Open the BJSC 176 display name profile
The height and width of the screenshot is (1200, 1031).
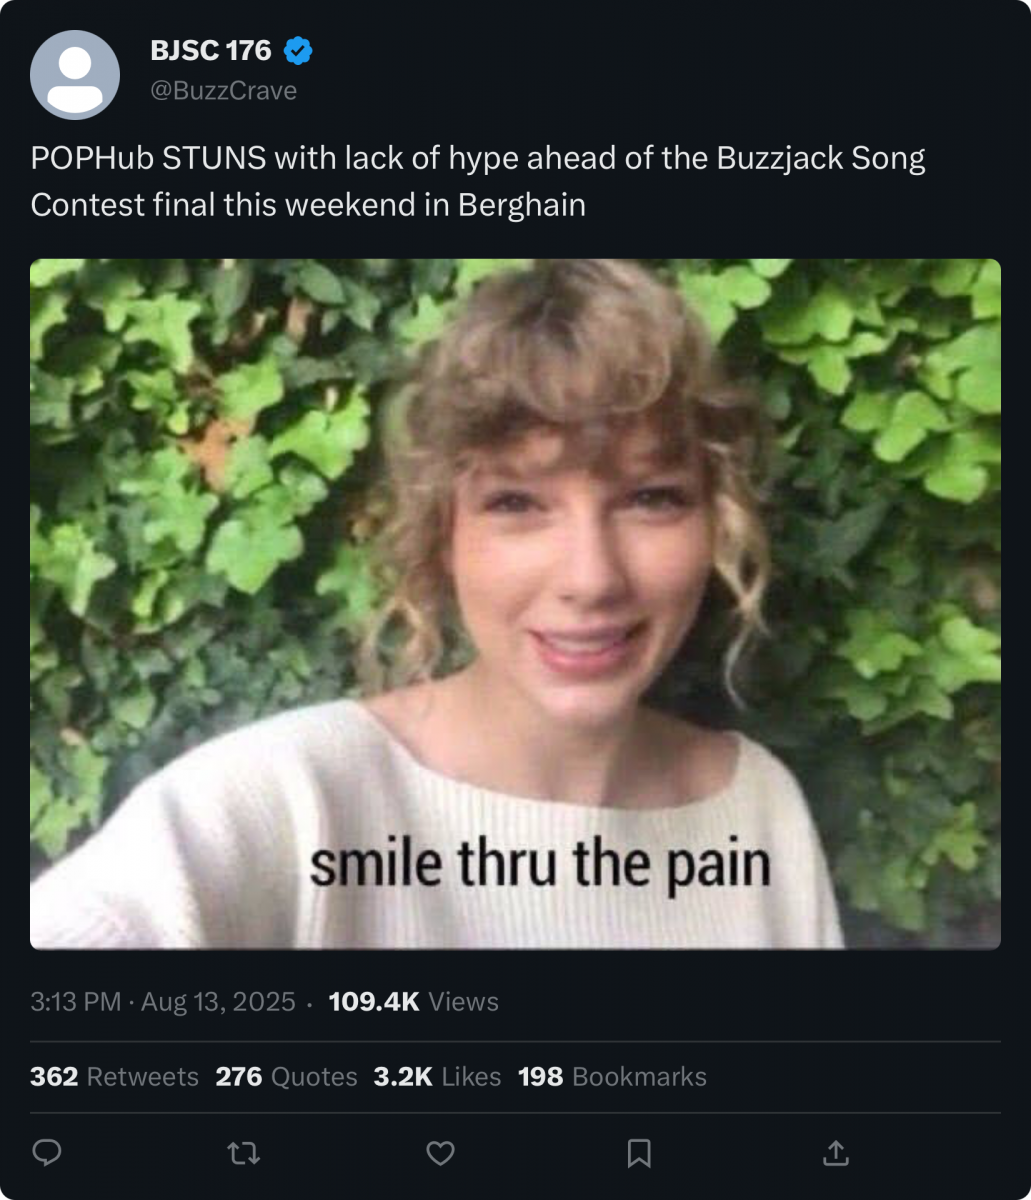(211, 50)
